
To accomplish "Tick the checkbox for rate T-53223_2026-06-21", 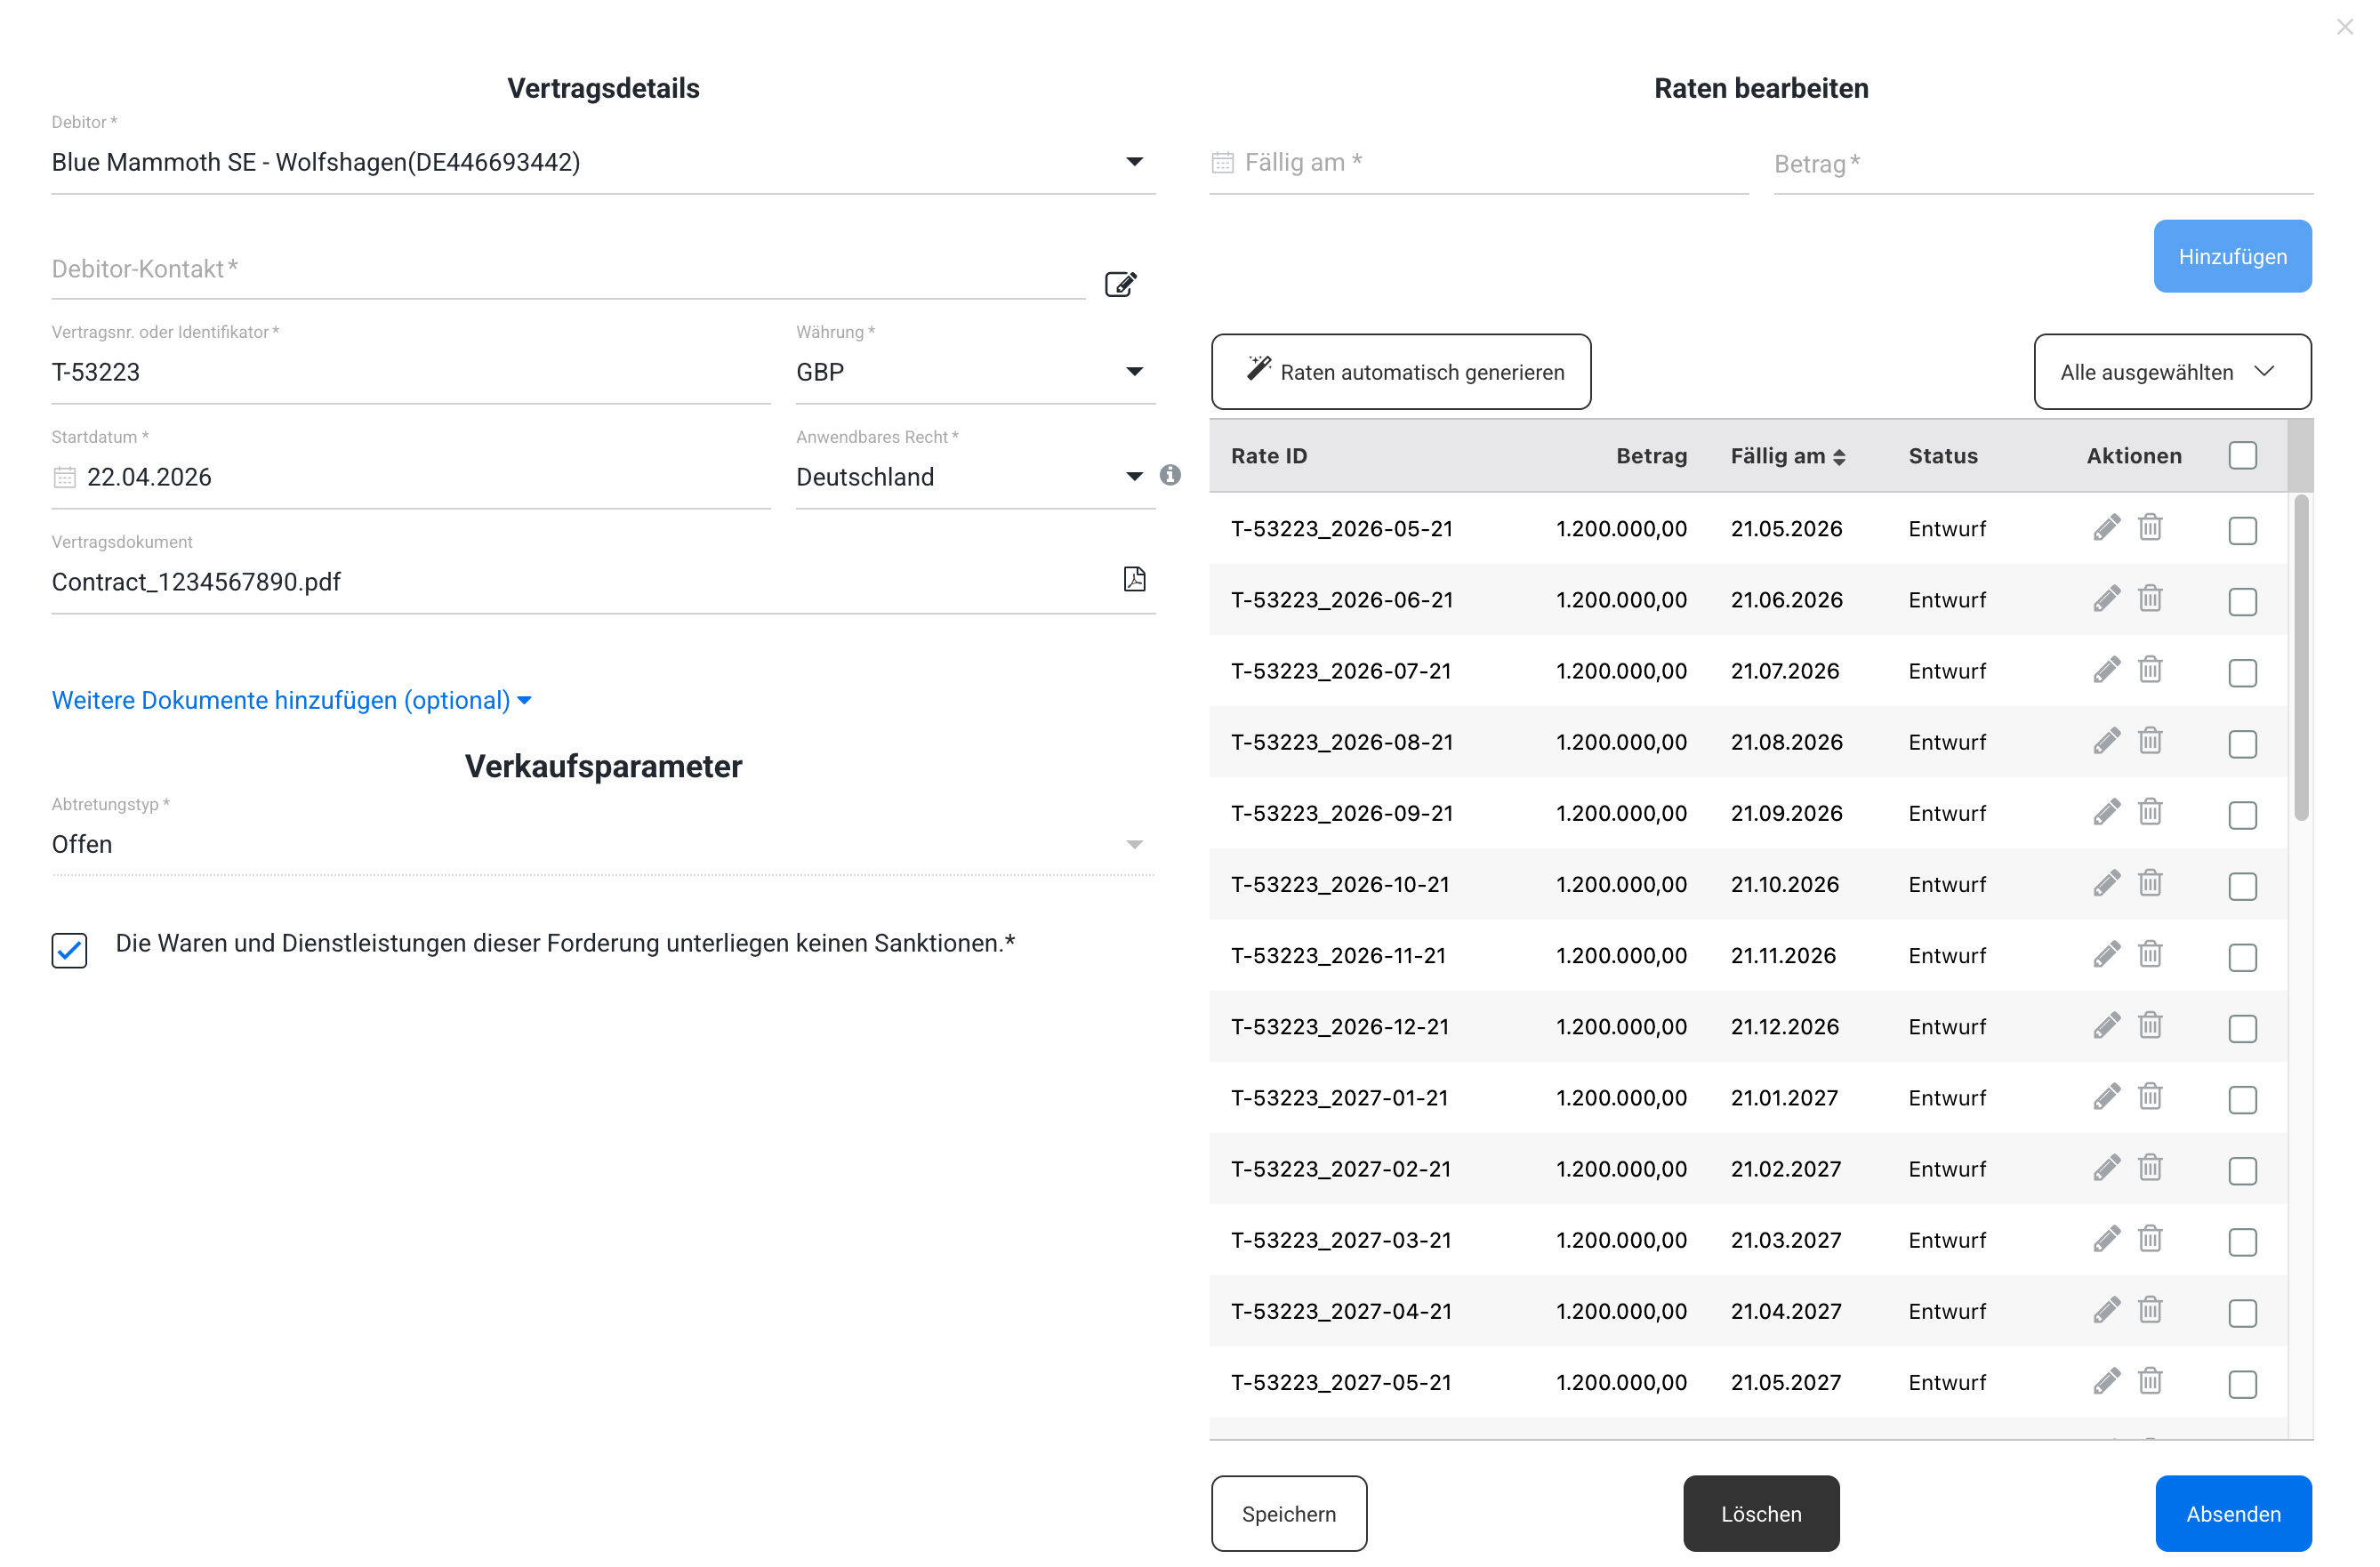I will point(2242,601).
